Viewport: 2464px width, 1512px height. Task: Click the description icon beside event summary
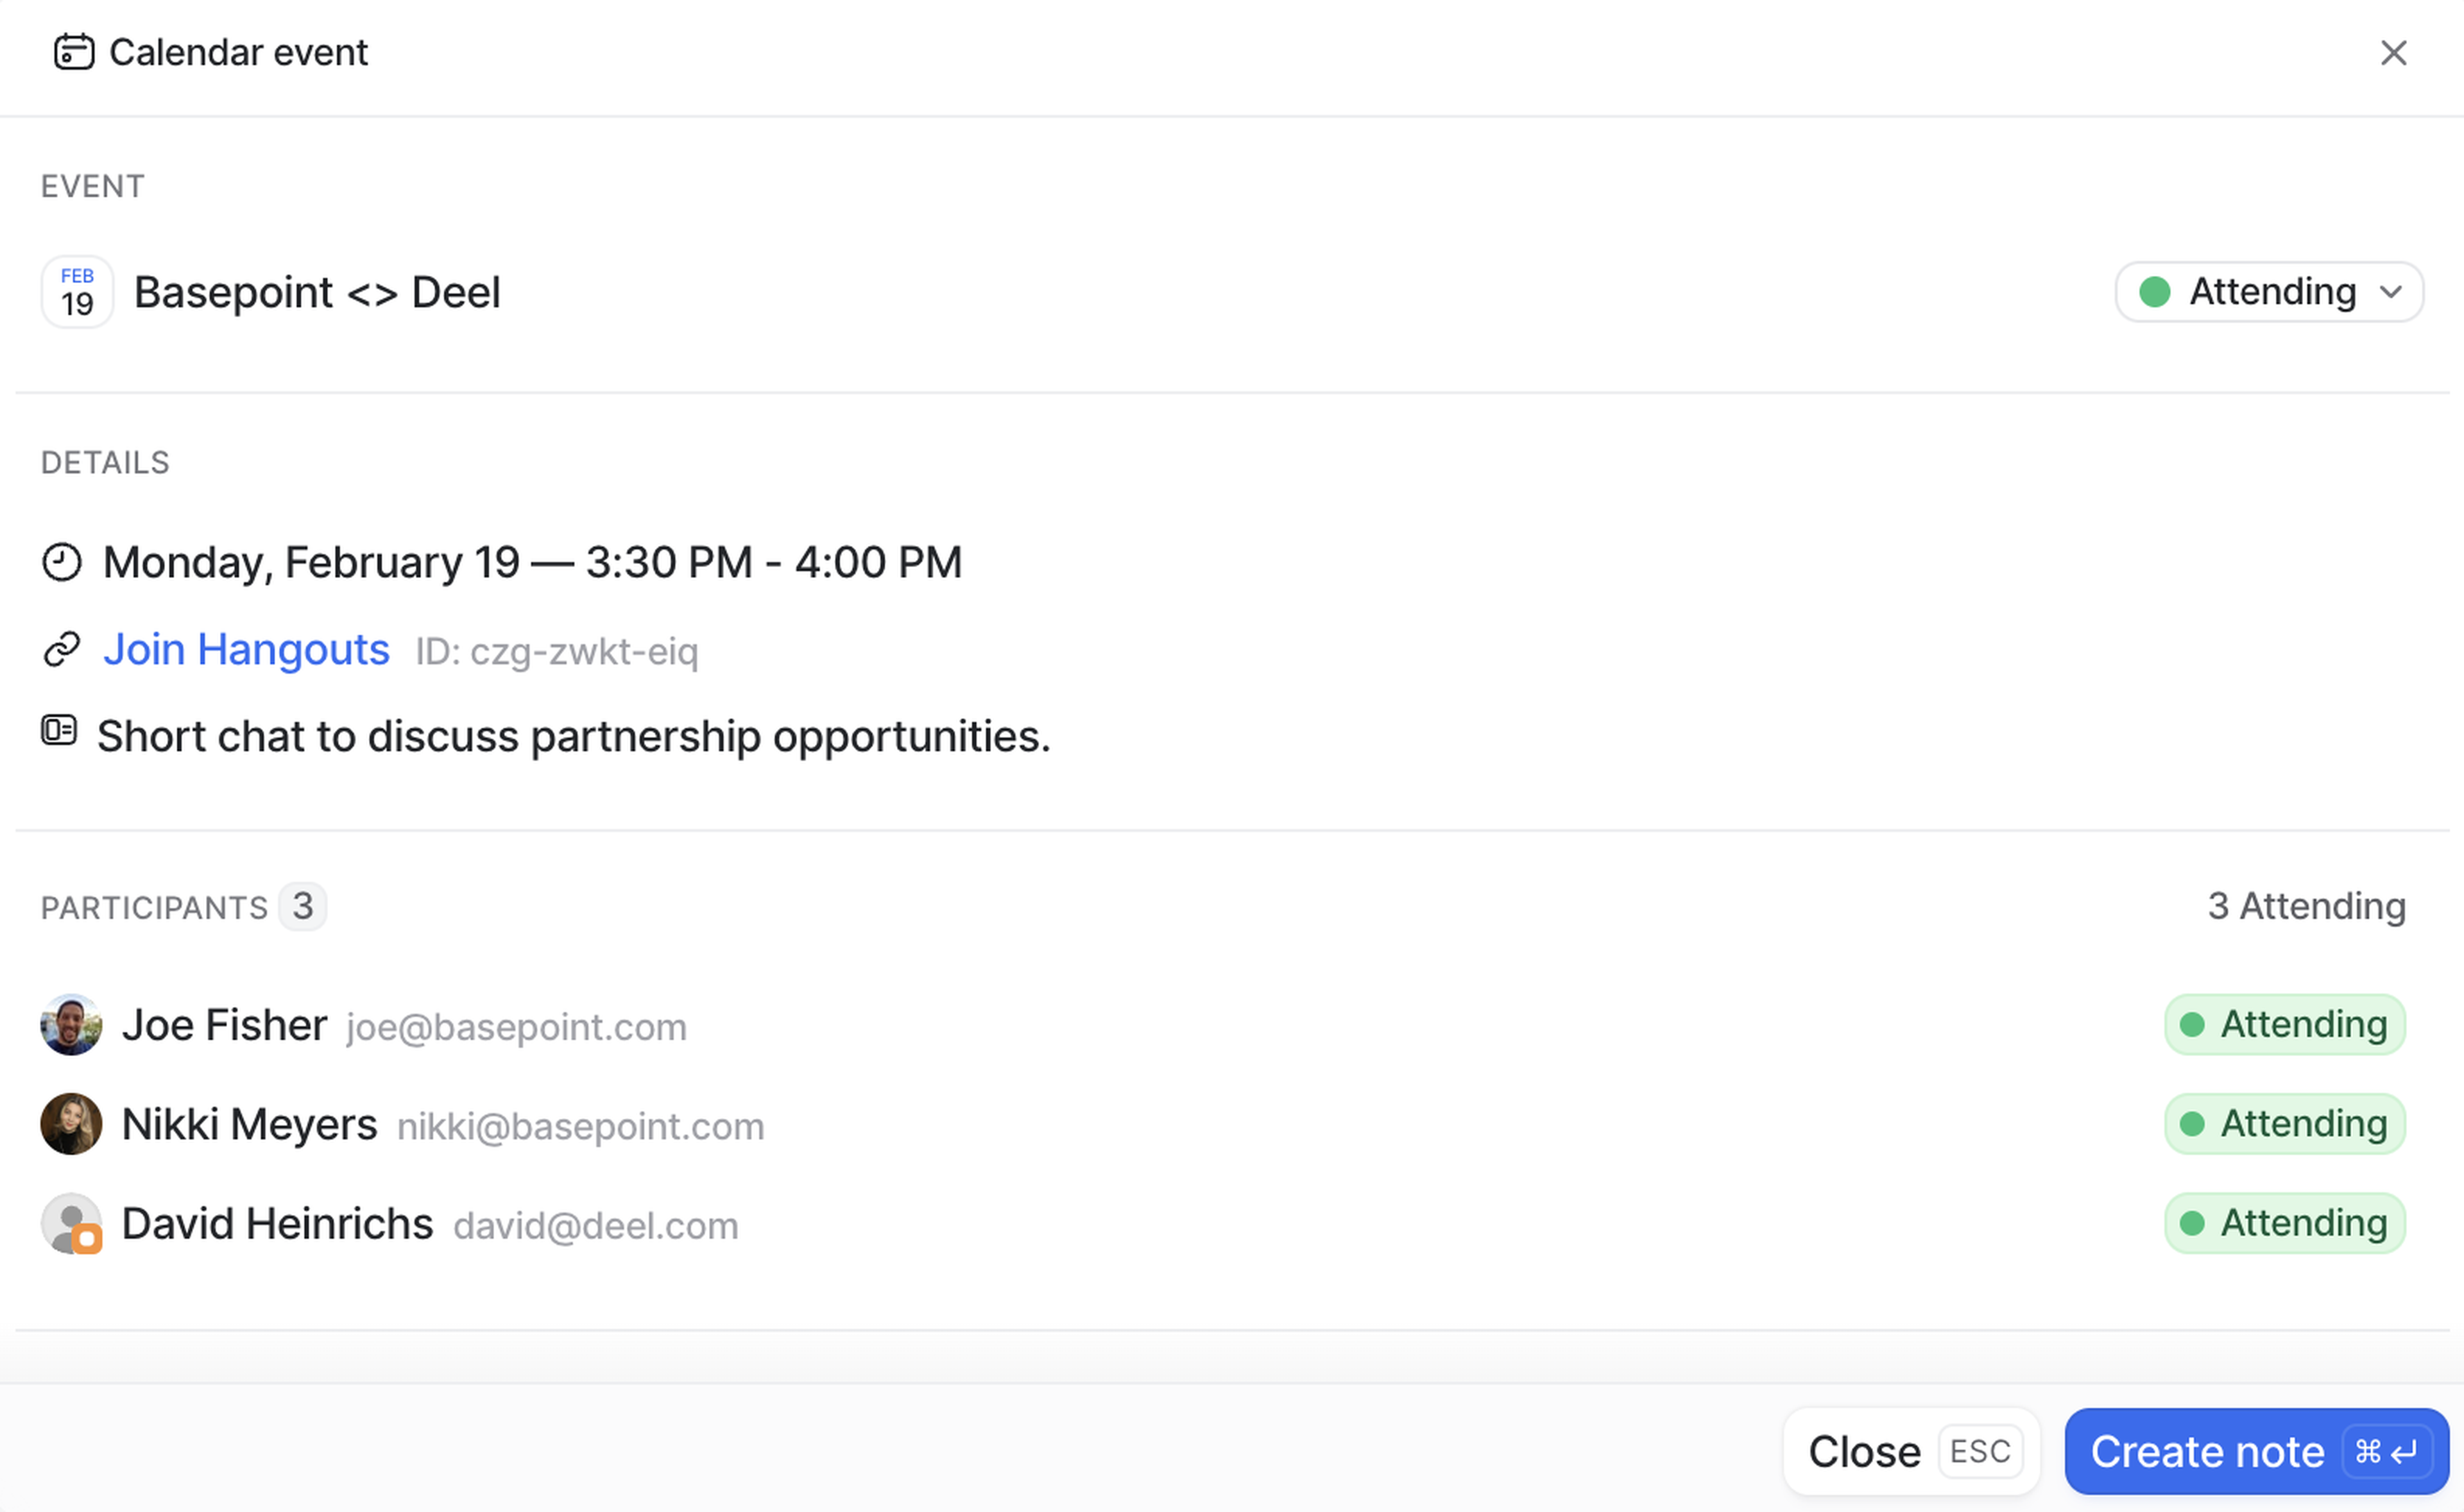point(59,731)
